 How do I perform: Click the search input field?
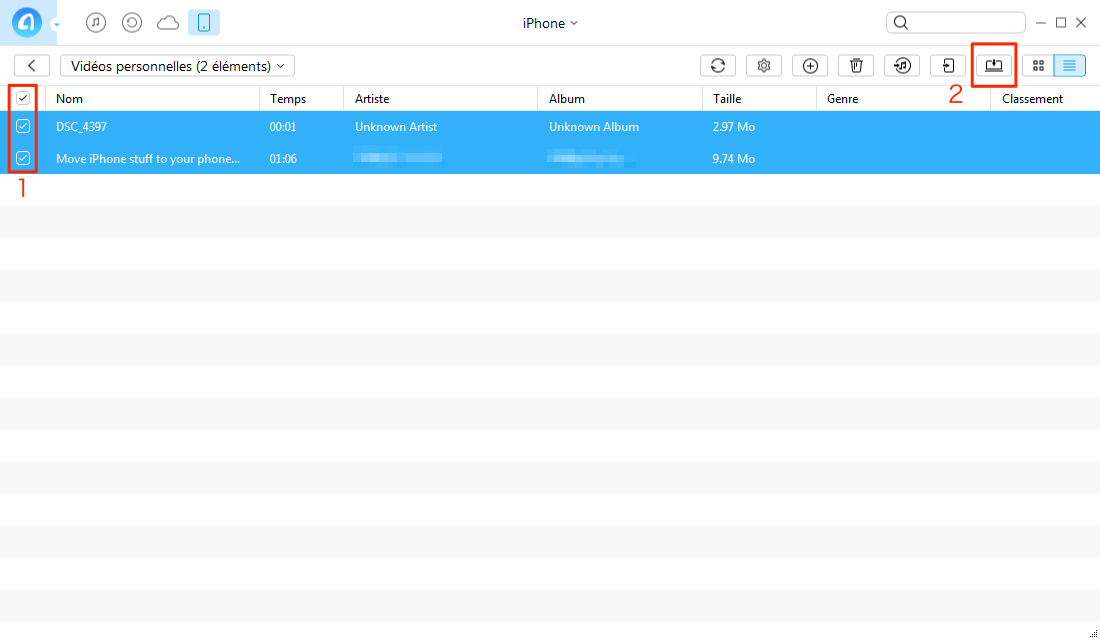tap(955, 22)
